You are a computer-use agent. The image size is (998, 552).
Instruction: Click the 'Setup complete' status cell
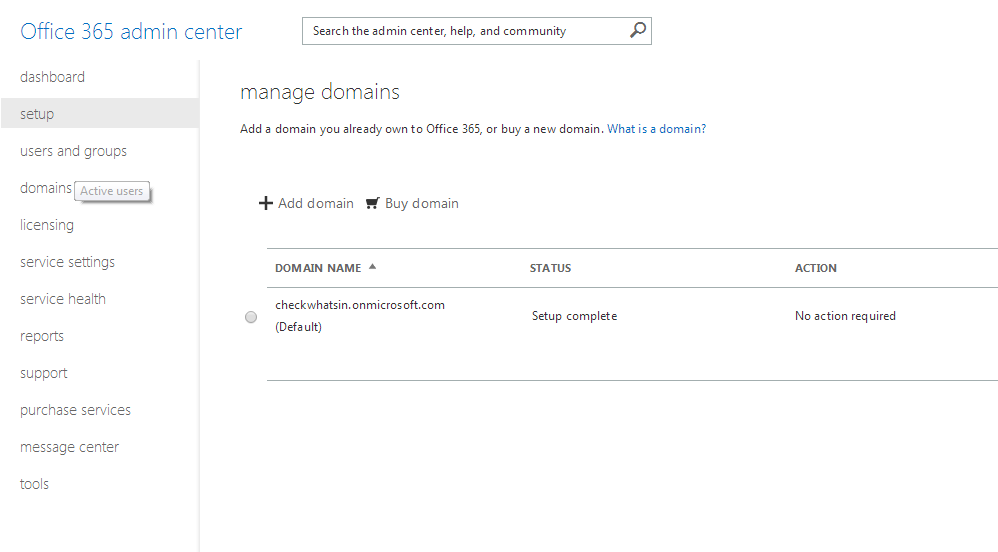point(574,316)
